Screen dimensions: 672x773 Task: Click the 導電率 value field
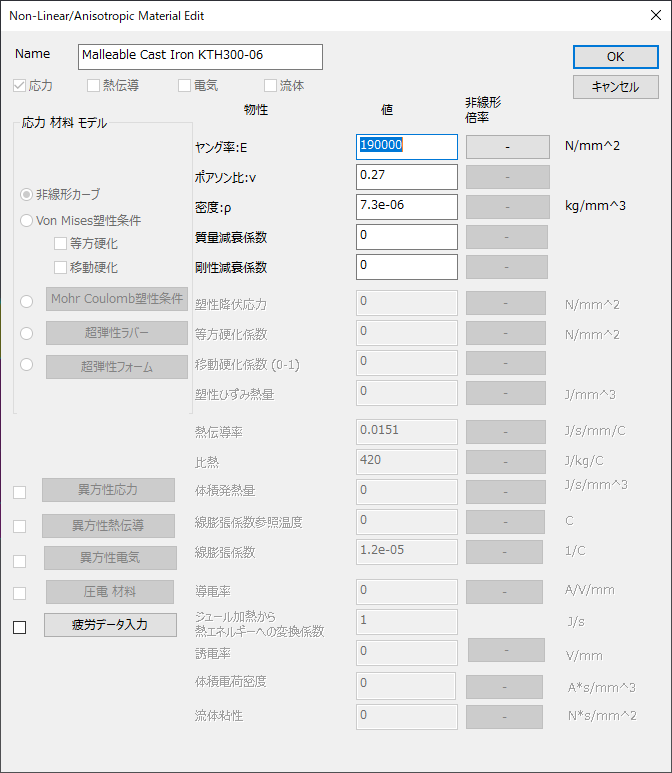point(407,592)
